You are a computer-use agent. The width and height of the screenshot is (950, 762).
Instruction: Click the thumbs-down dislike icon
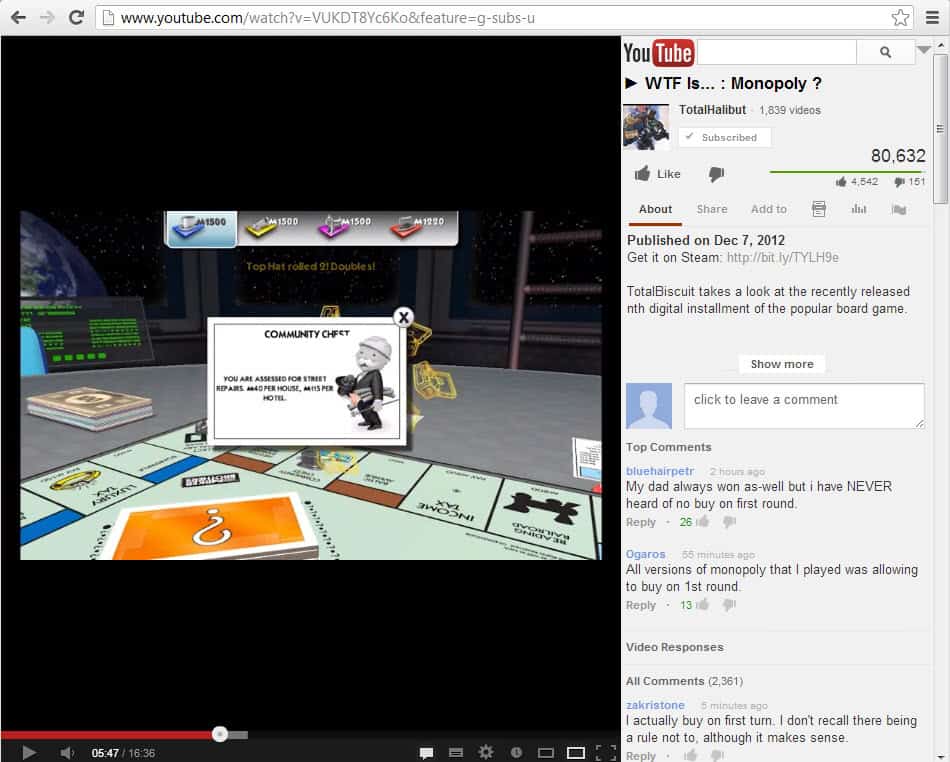click(716, 174)
